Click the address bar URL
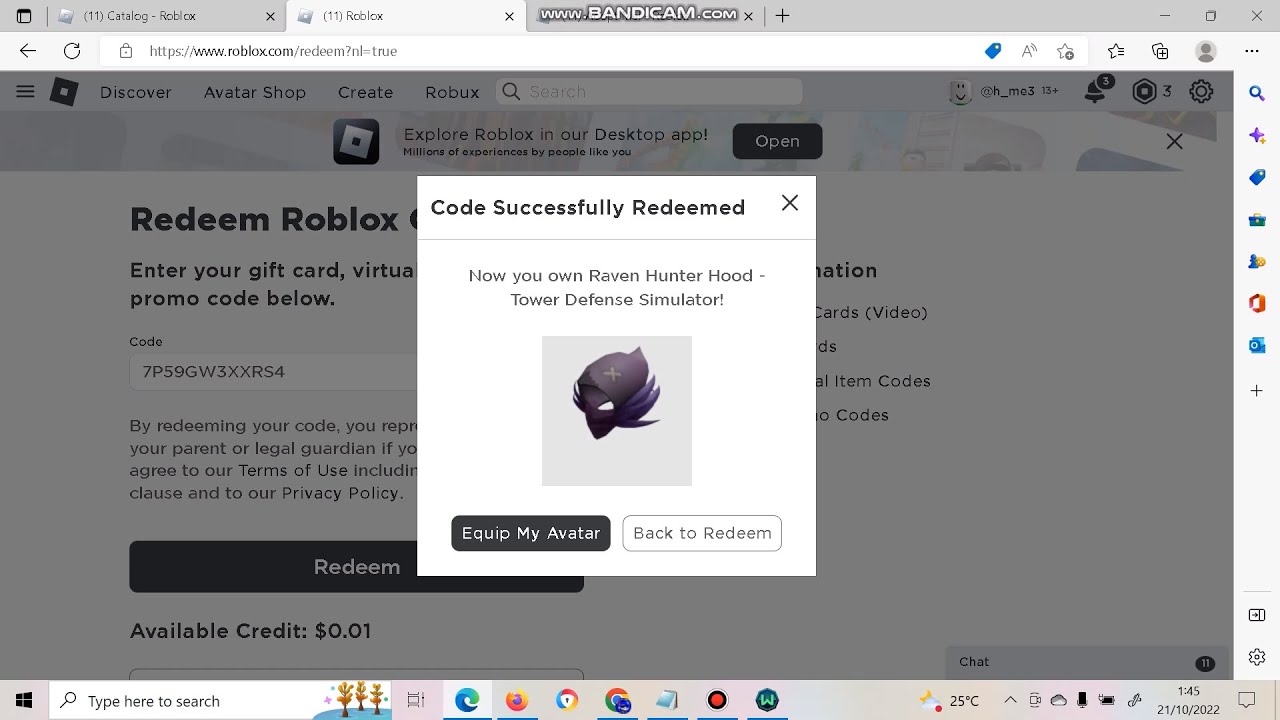This screenshot has width=1280, height=720. click(273, 51)
